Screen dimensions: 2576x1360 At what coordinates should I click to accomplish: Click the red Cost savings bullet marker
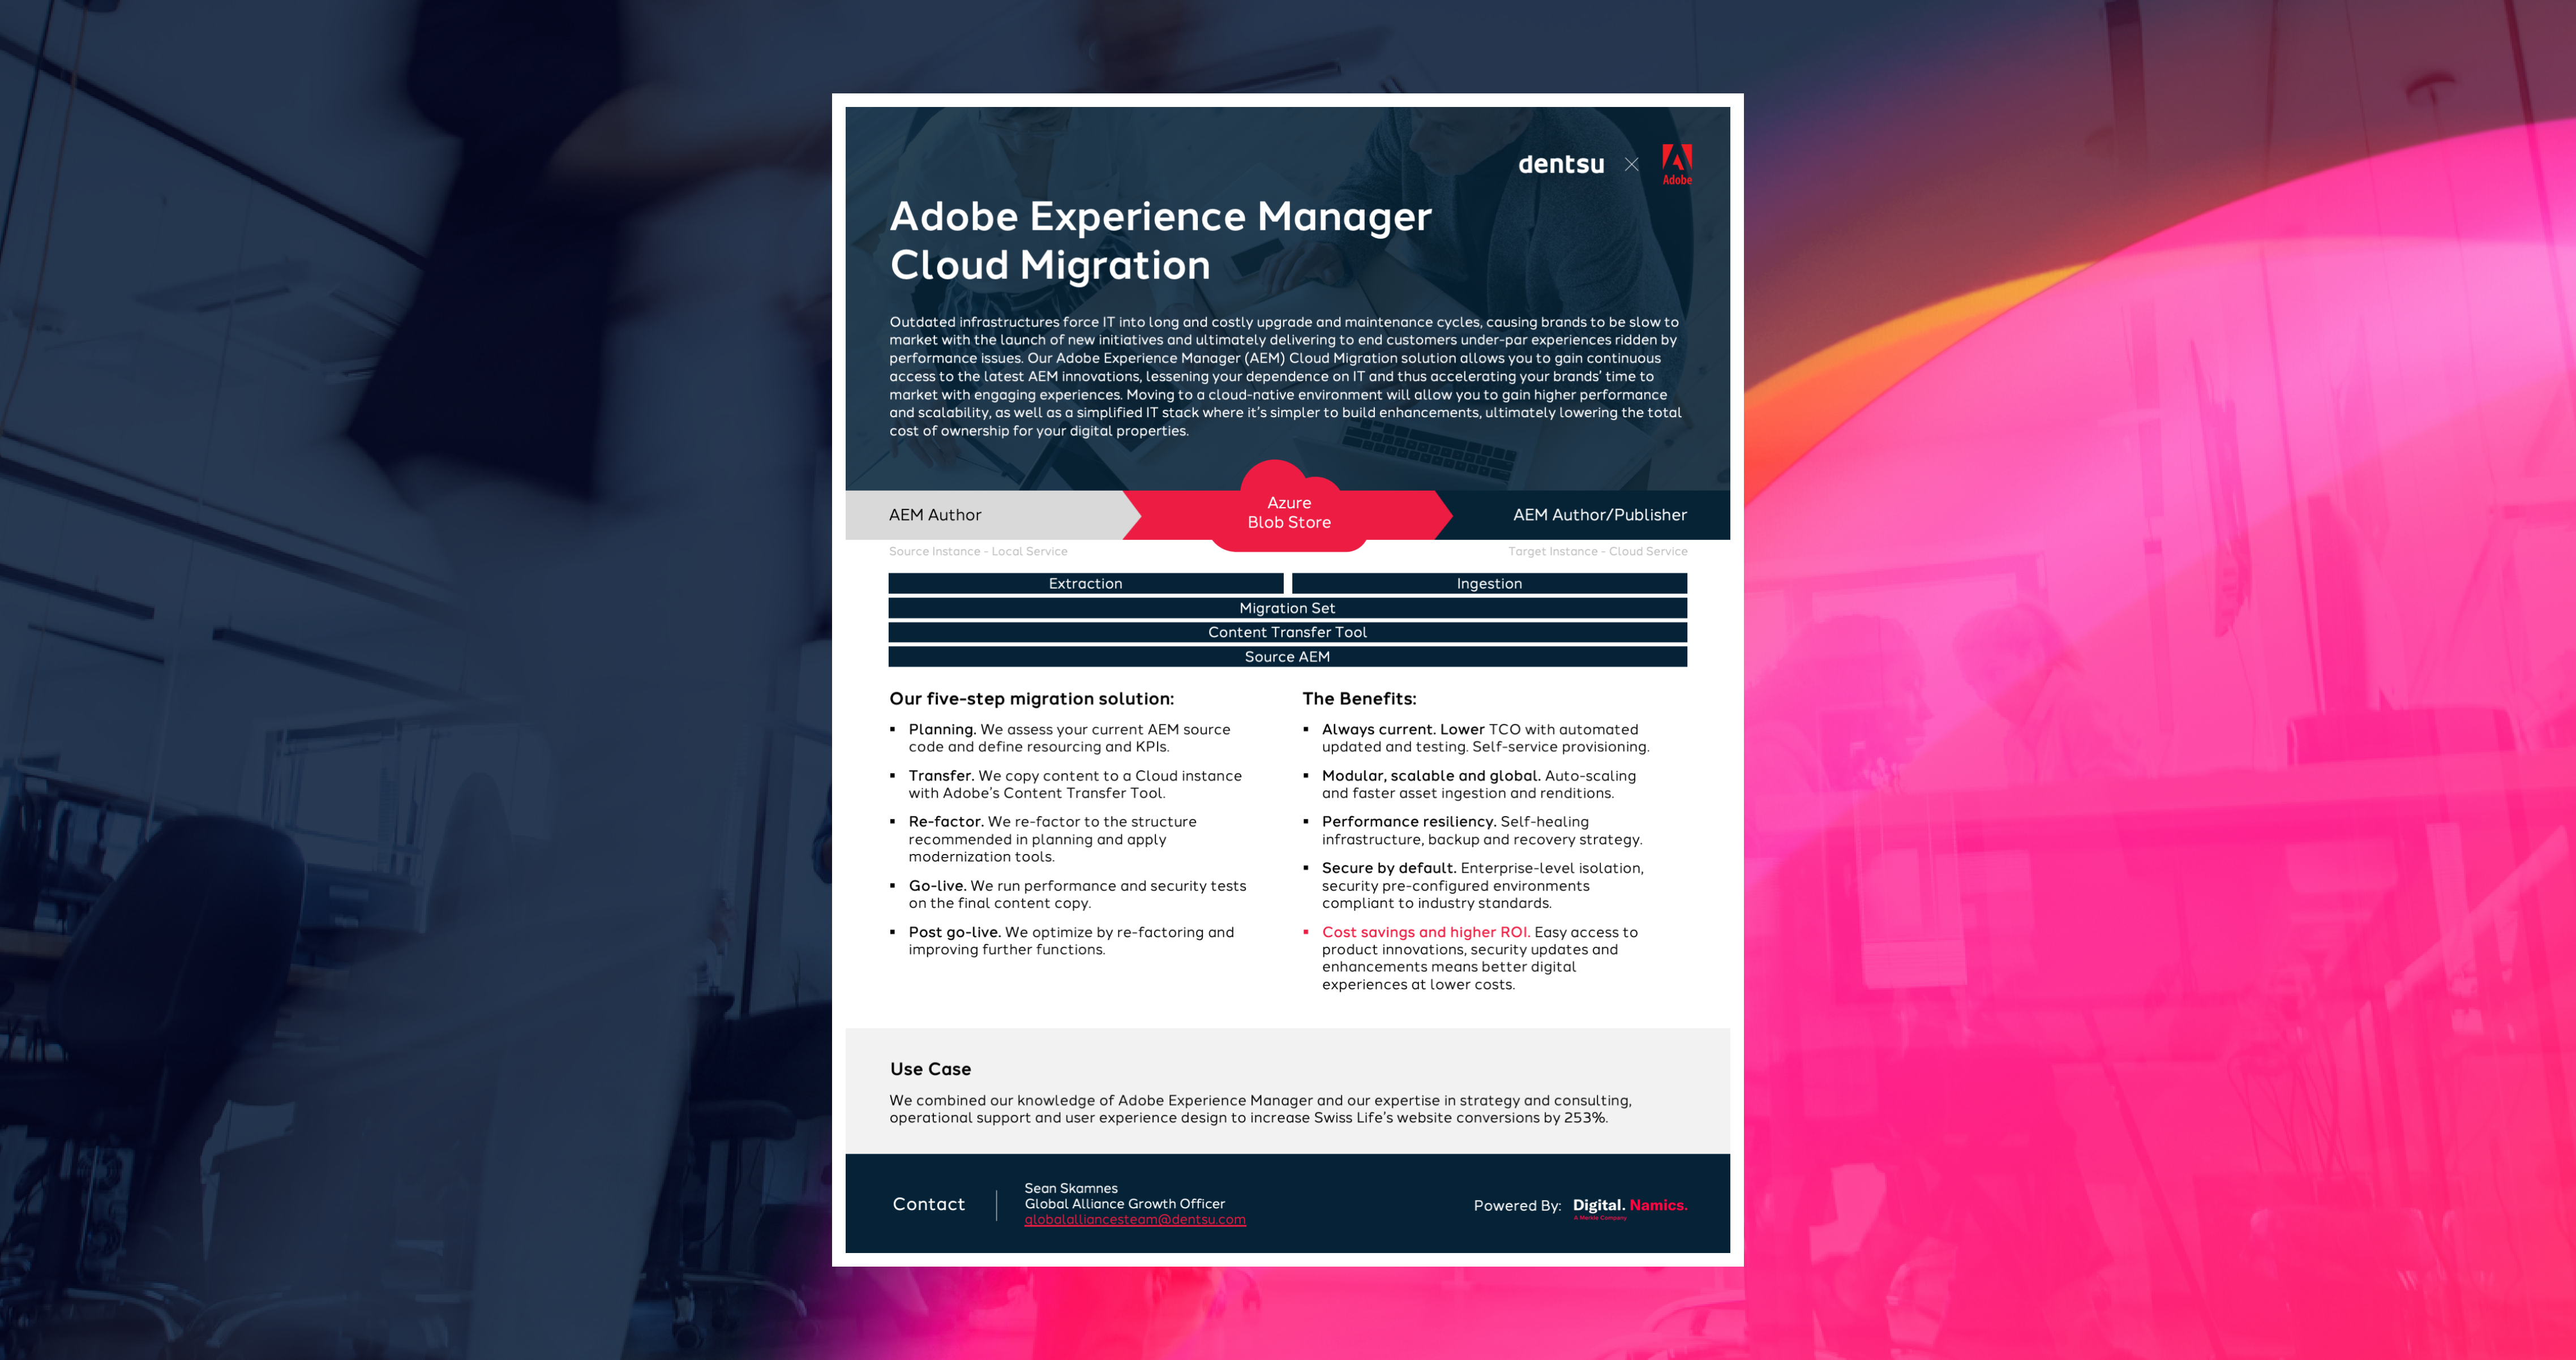[1306, 932]
